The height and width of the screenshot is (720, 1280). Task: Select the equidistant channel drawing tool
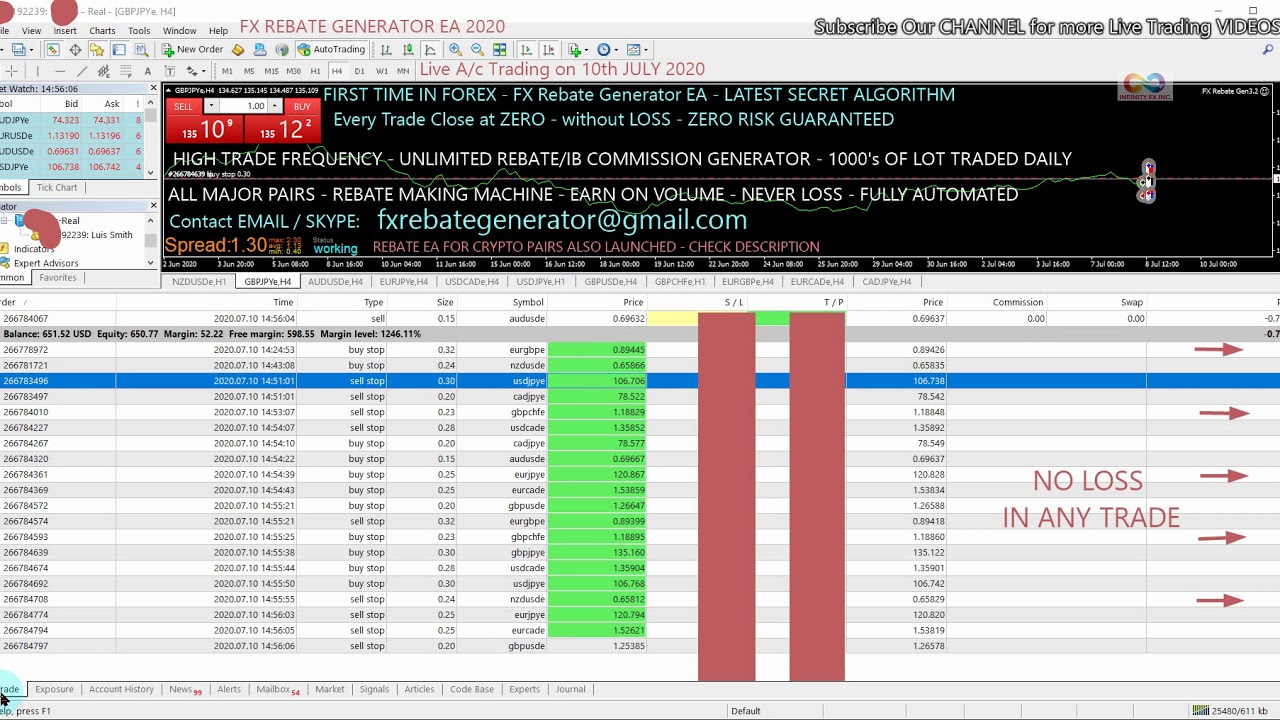tap(104, 71)
